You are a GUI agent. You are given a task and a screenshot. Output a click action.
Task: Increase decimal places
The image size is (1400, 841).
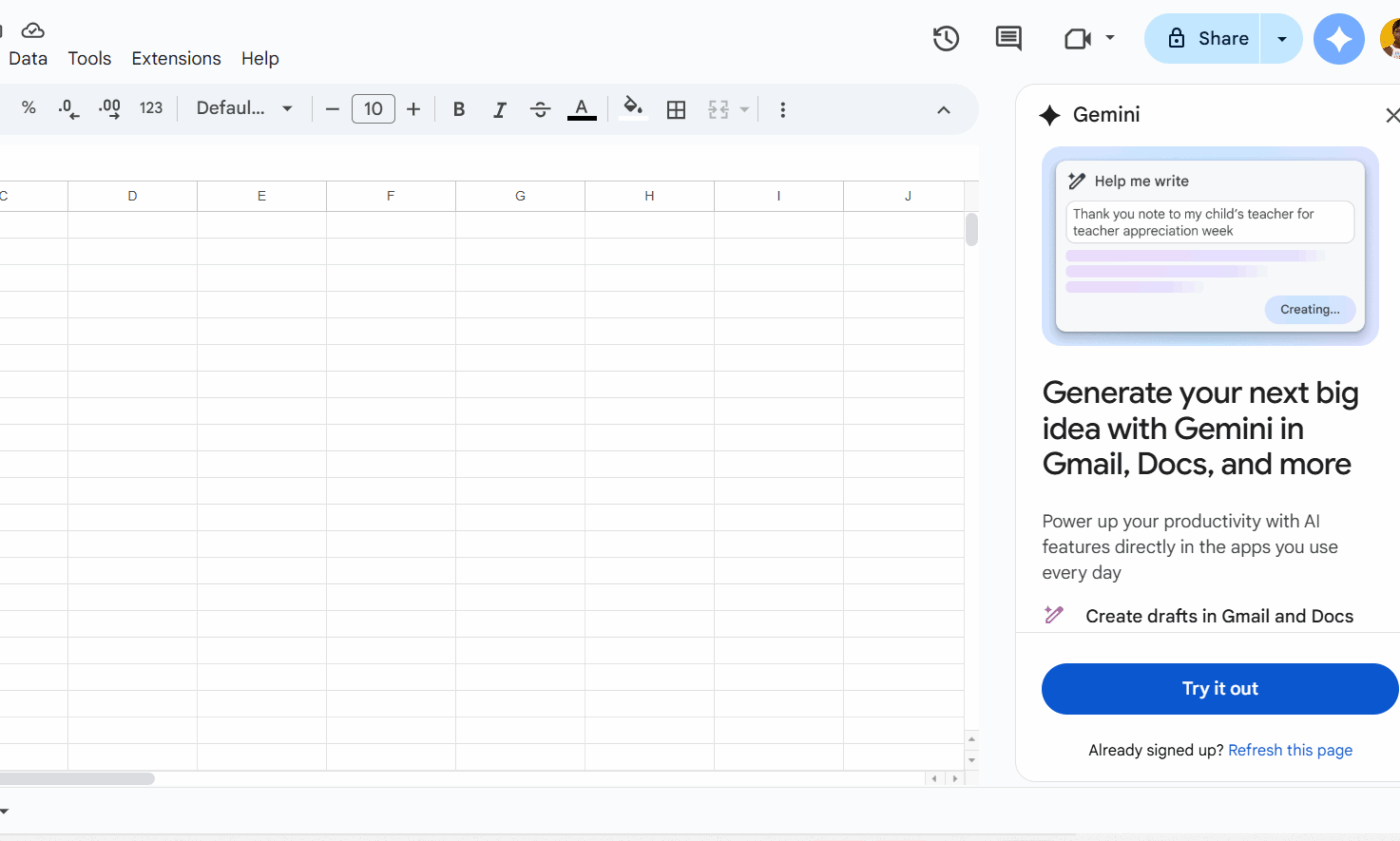pos(109,108)
